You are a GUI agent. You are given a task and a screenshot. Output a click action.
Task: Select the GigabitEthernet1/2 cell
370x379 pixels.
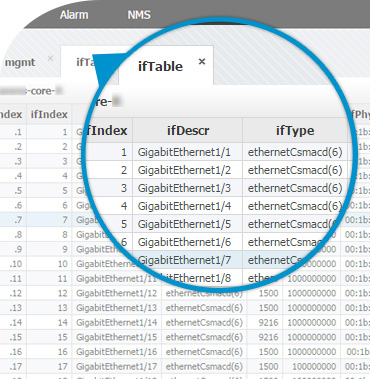pos(188,170)
